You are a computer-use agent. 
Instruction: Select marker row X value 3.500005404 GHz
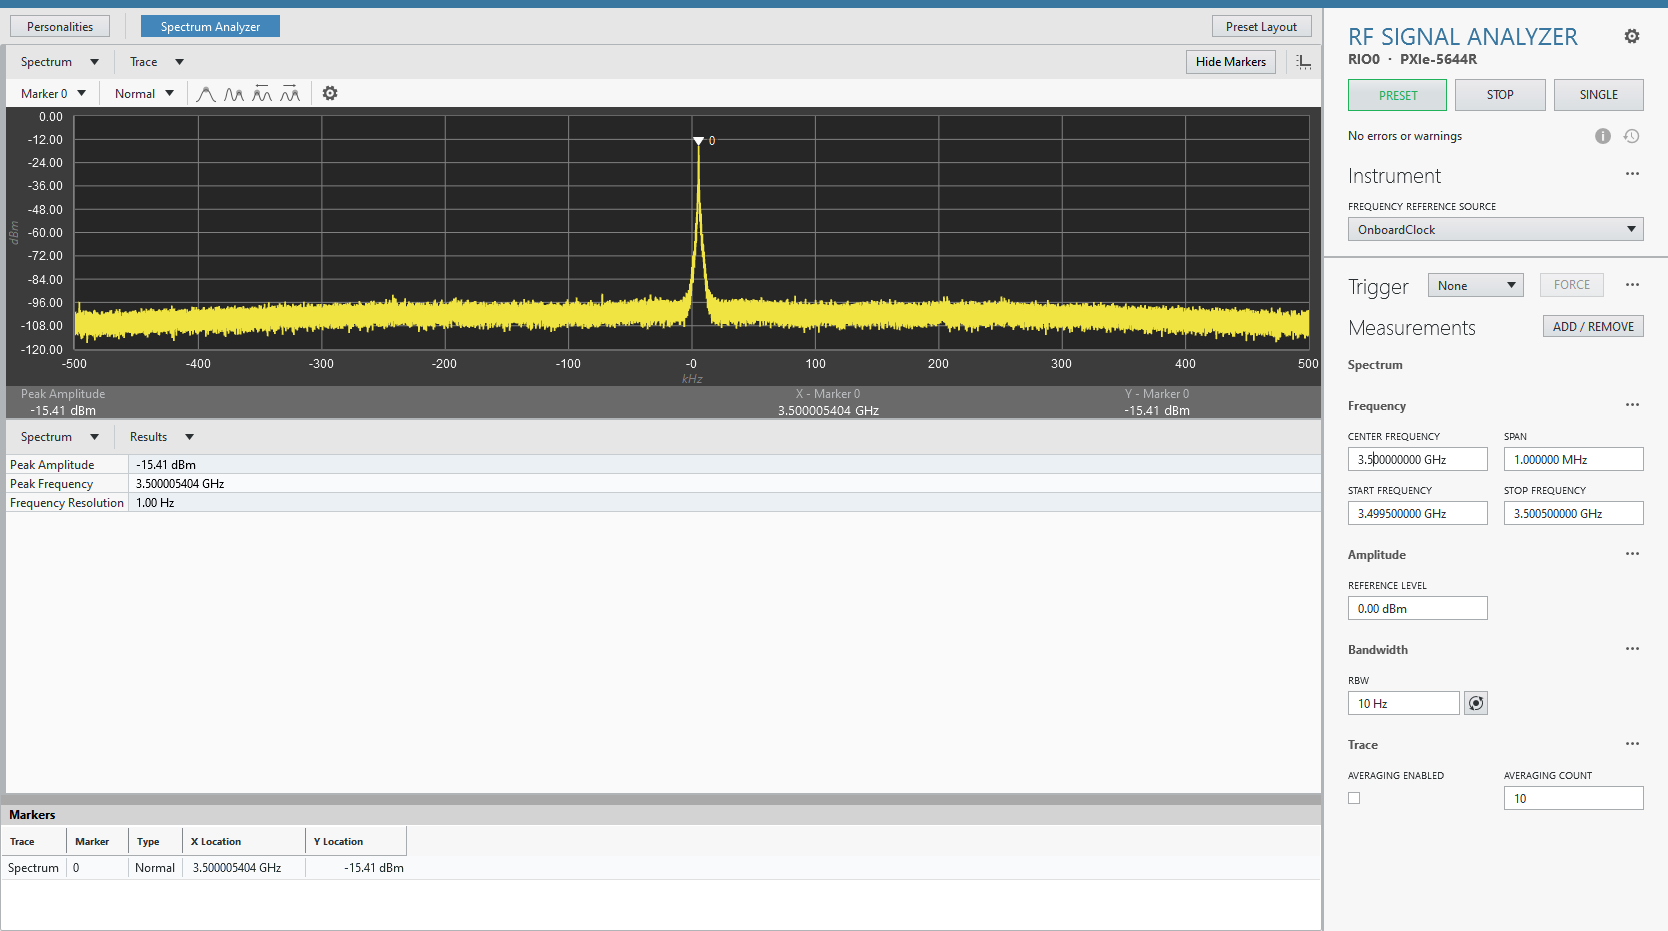point(237,868)
